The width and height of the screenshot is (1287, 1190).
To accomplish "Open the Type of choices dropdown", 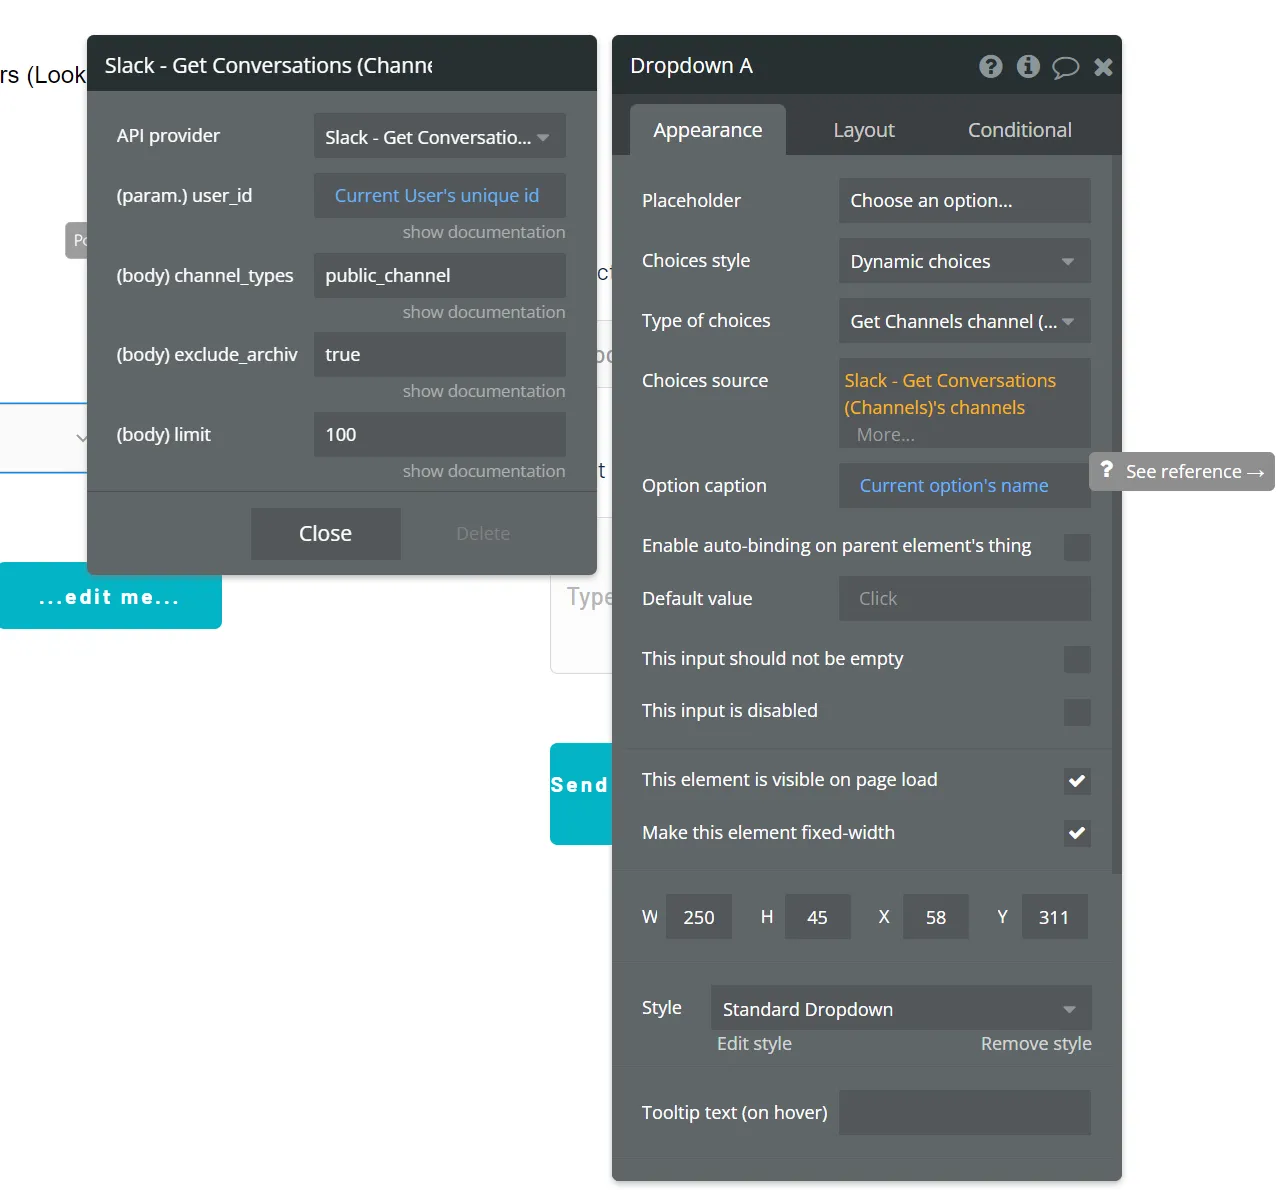I will tap(965, 321).
